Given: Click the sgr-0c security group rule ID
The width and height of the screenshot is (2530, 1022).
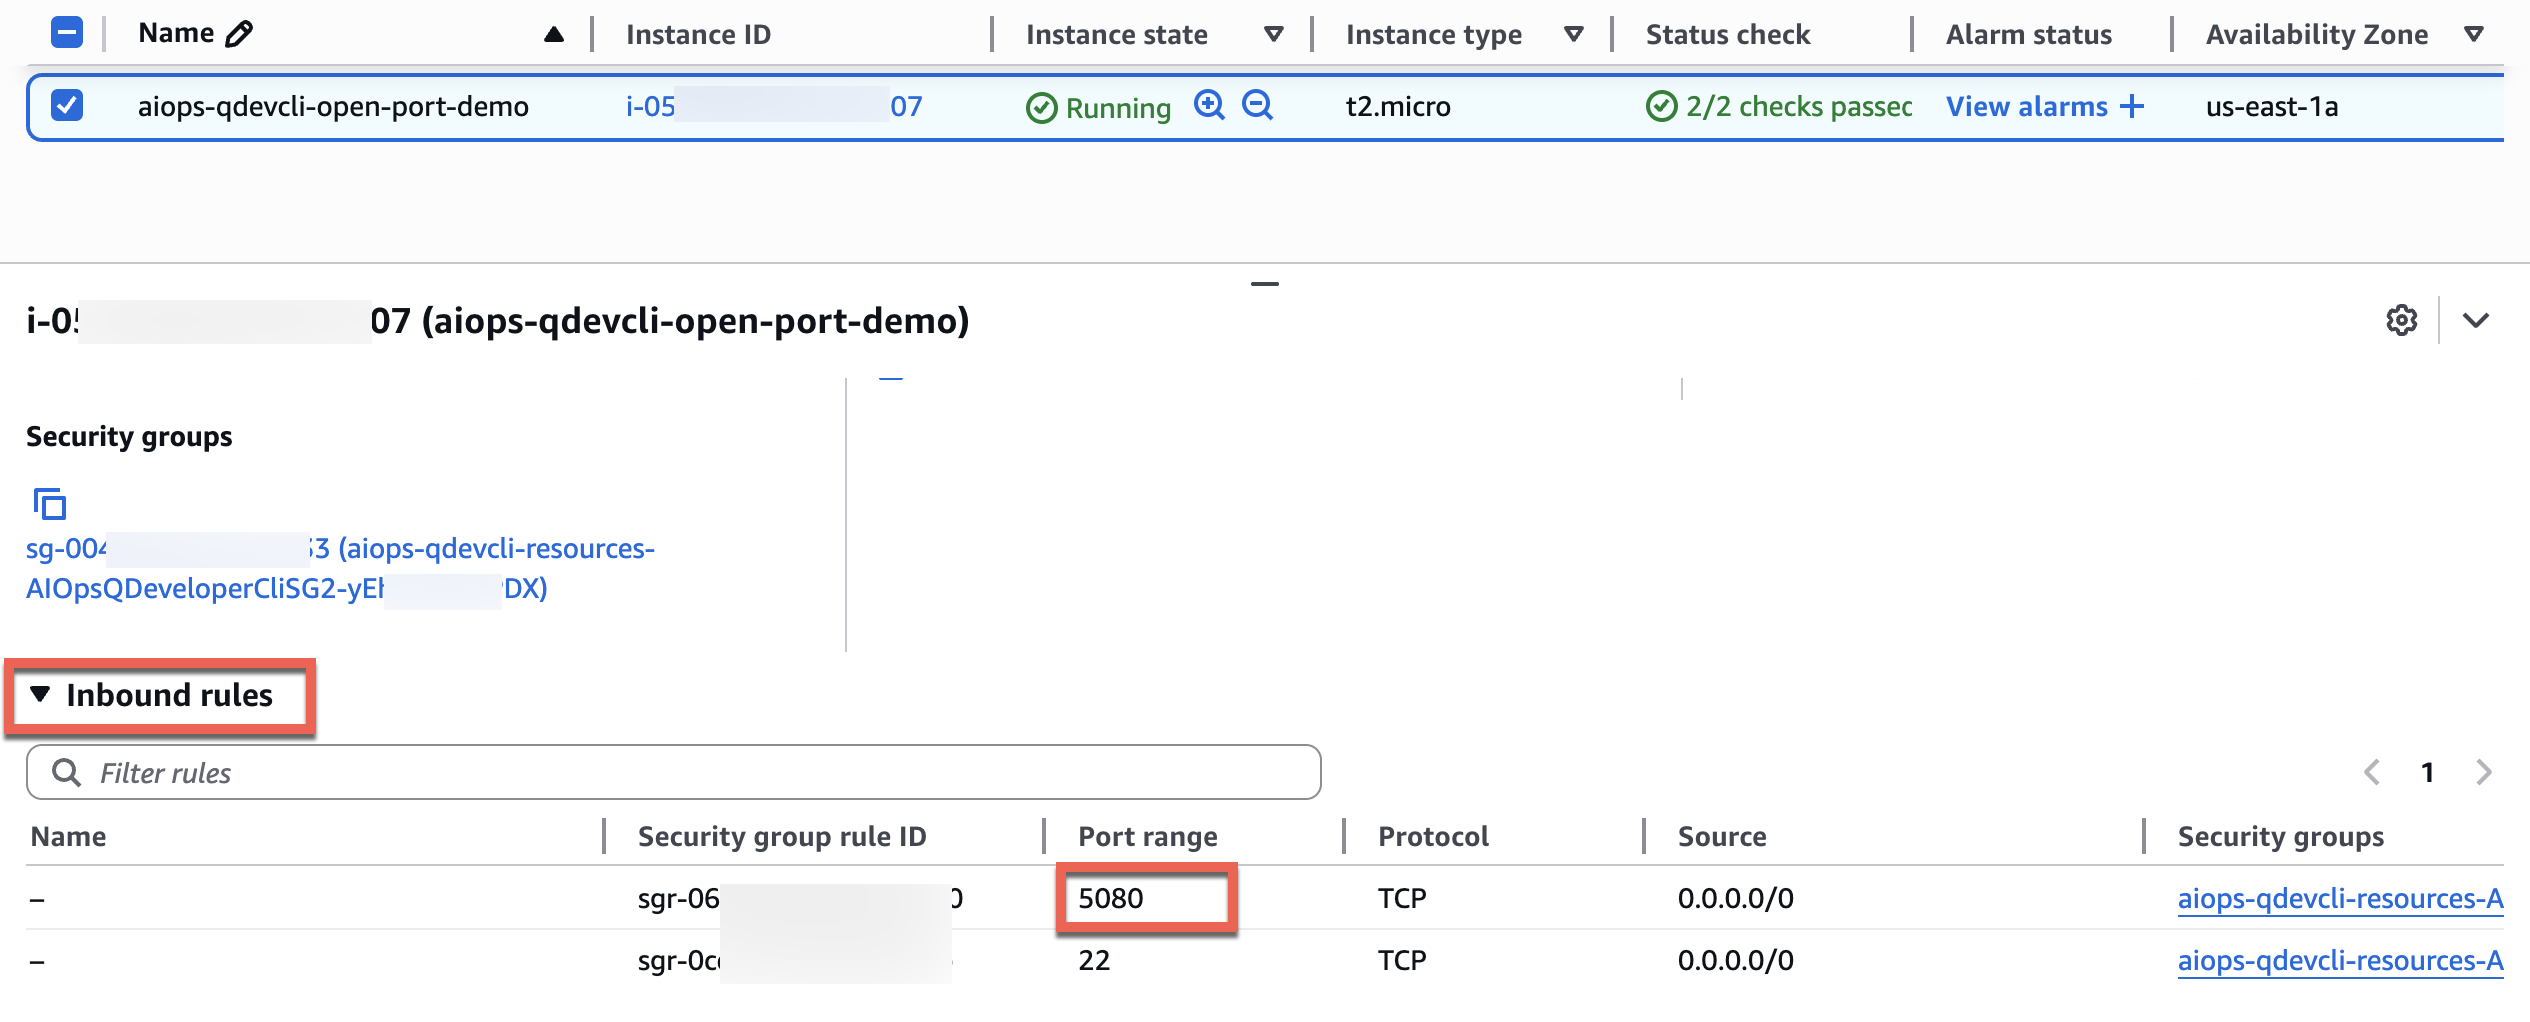Looking at the screenshot, I should pyautogui.click(x=795, y=960).
